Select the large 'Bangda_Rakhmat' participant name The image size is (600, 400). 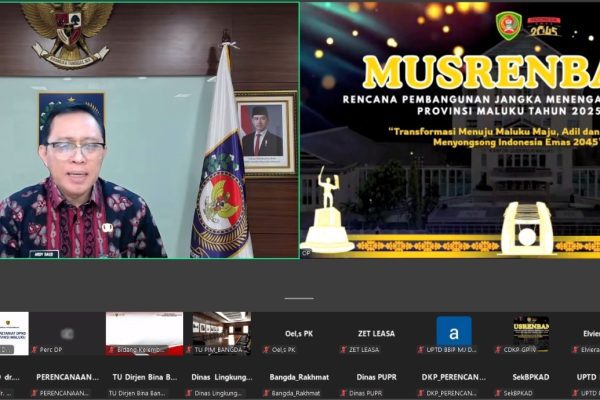(x=299, y=377)
